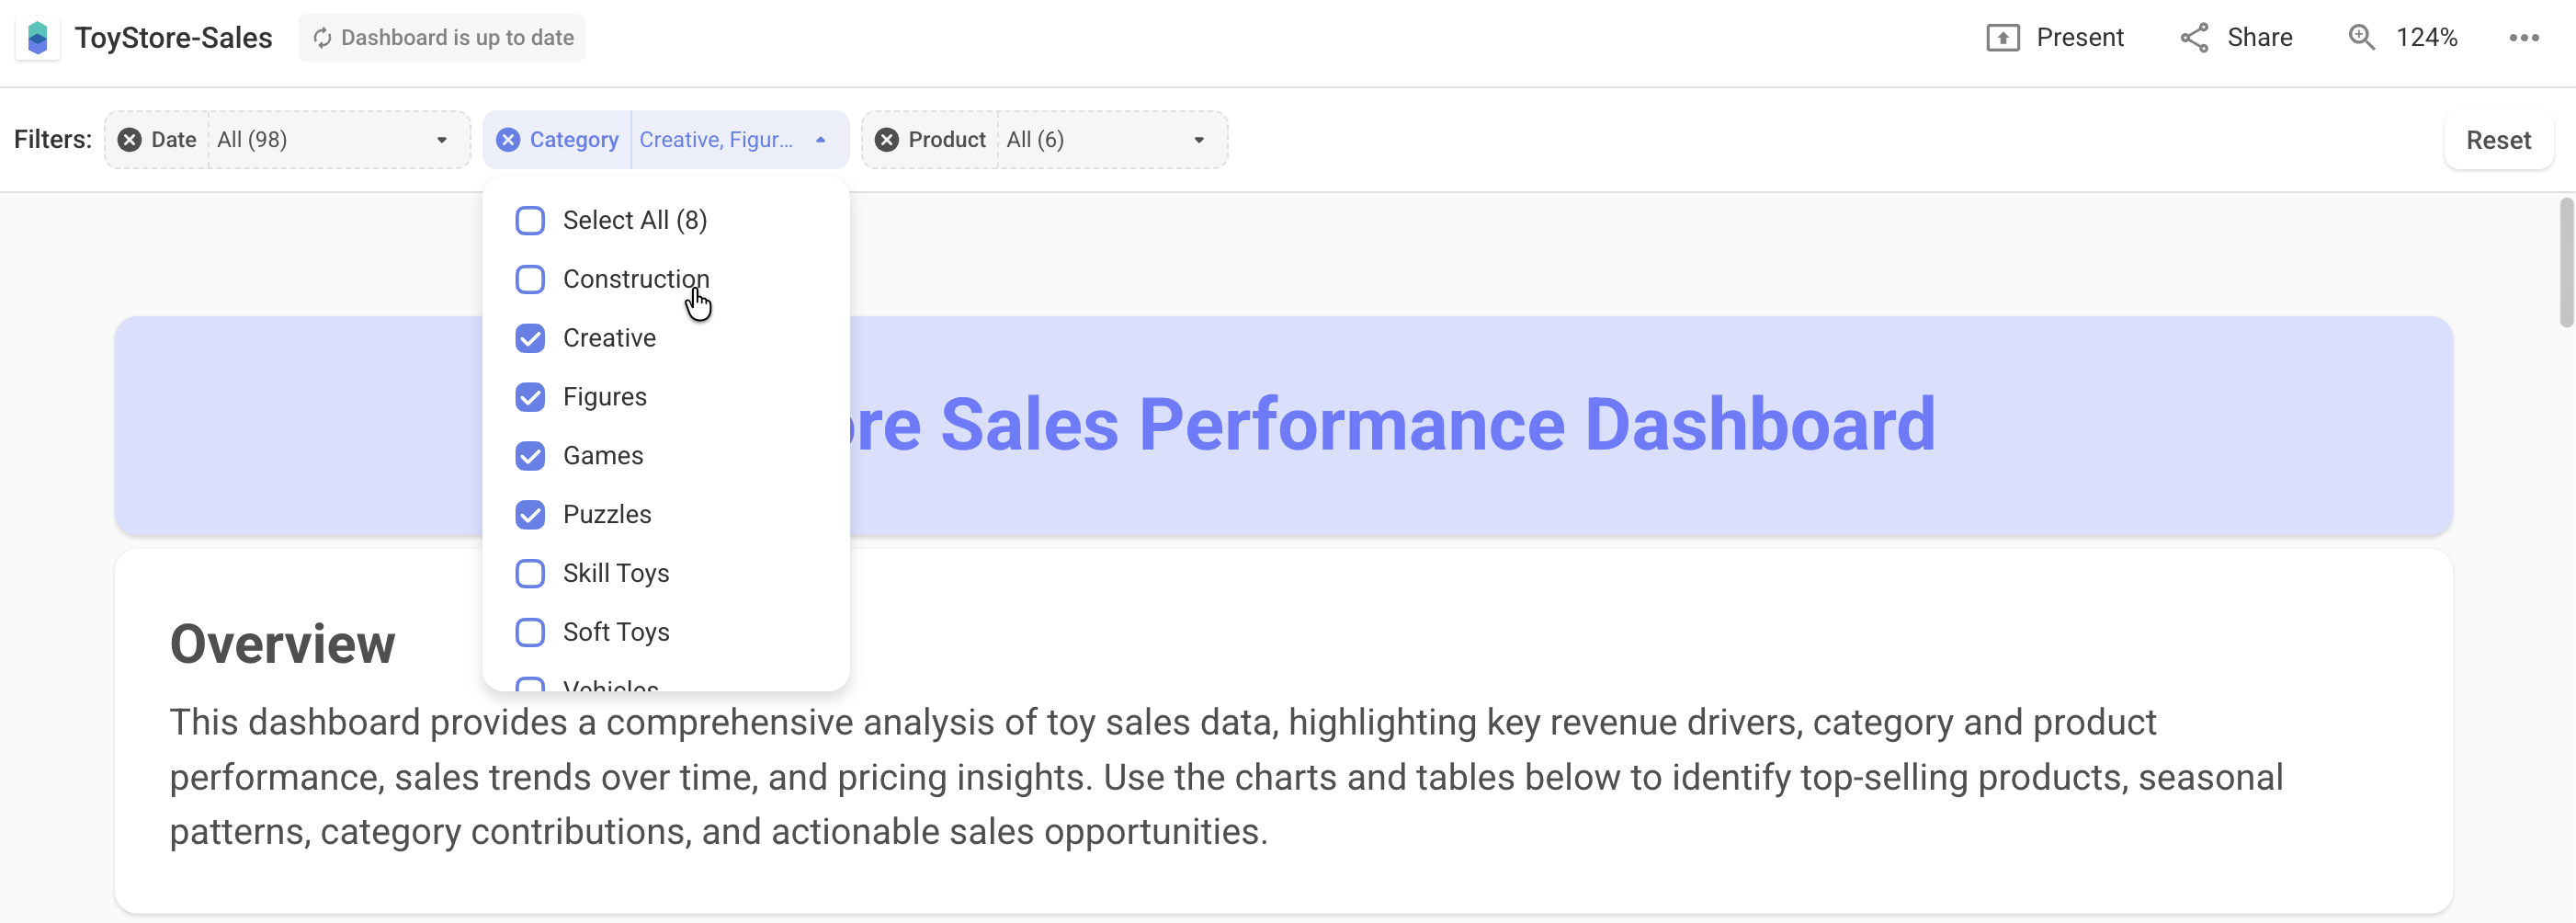Enable Select All categories
Image resolution: width=2576 pixels, height=923 pixels.
(x=530, y=220)
